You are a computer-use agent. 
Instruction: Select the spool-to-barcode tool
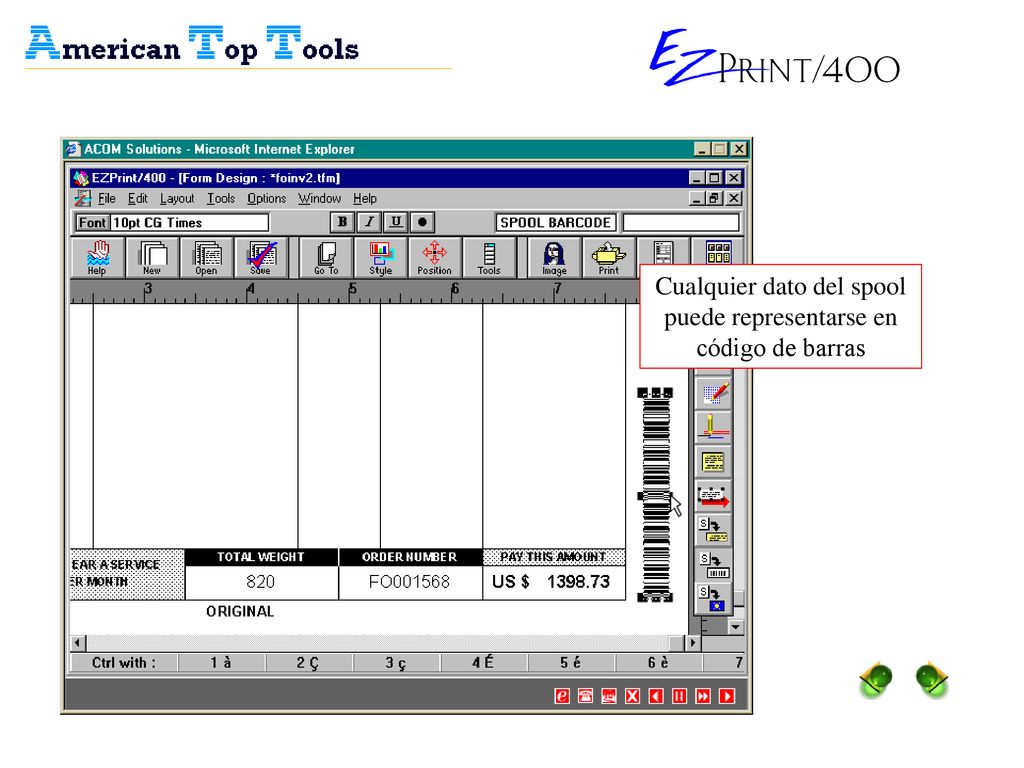point(713,565)
